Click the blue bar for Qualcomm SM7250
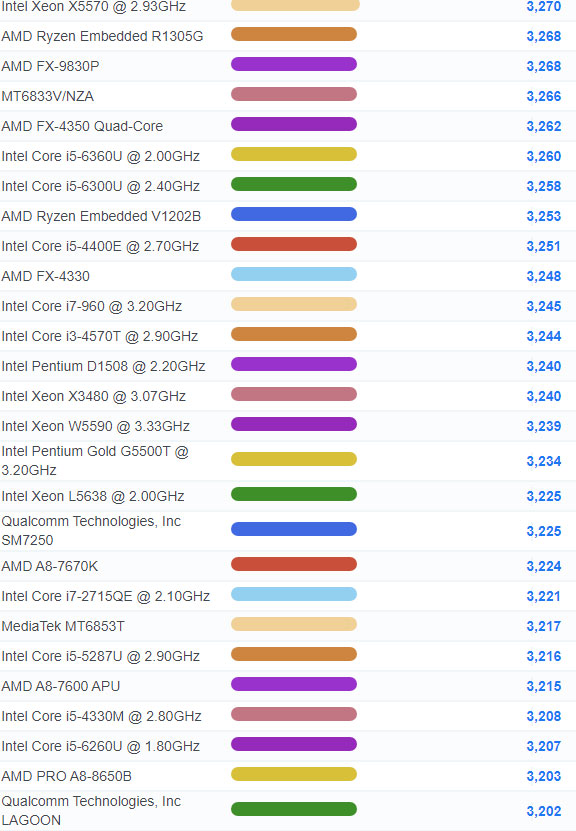The width and height of the screenshot is (576, 831). (294, 529)
